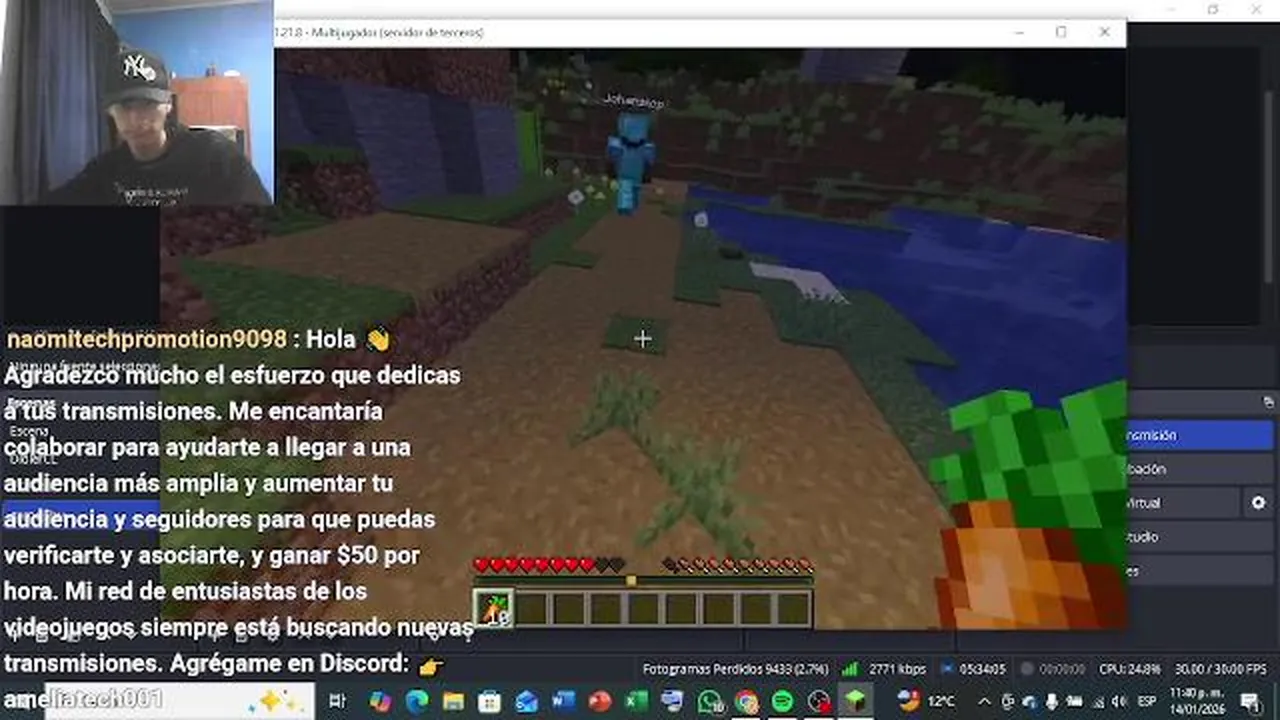Switch to OBS Studio taskbar icon

[820, 701]
